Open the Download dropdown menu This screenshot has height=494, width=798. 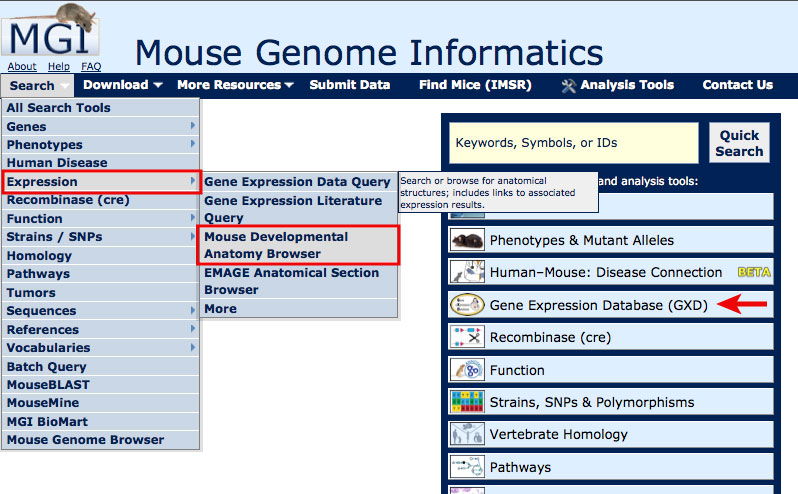123,85
